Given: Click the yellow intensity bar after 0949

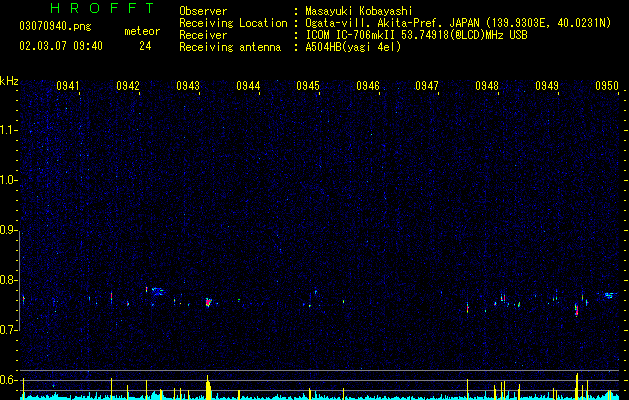Looking at the screenshot, I should pyautogui.click(x=577, y=386).
